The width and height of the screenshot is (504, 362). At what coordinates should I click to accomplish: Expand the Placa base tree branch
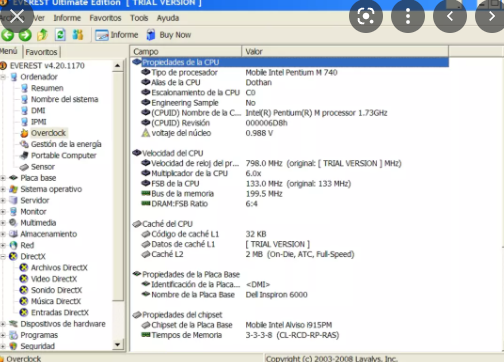(3, 178)
